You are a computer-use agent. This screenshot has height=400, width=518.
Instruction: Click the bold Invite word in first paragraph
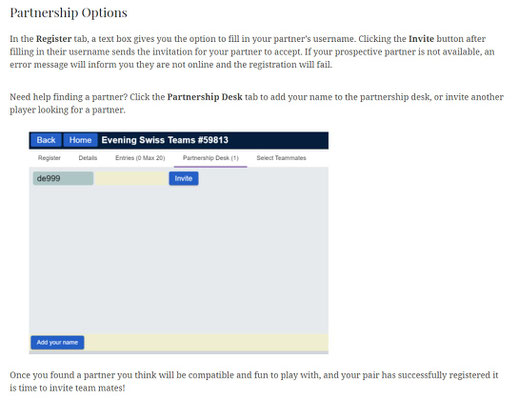(421, 39)
